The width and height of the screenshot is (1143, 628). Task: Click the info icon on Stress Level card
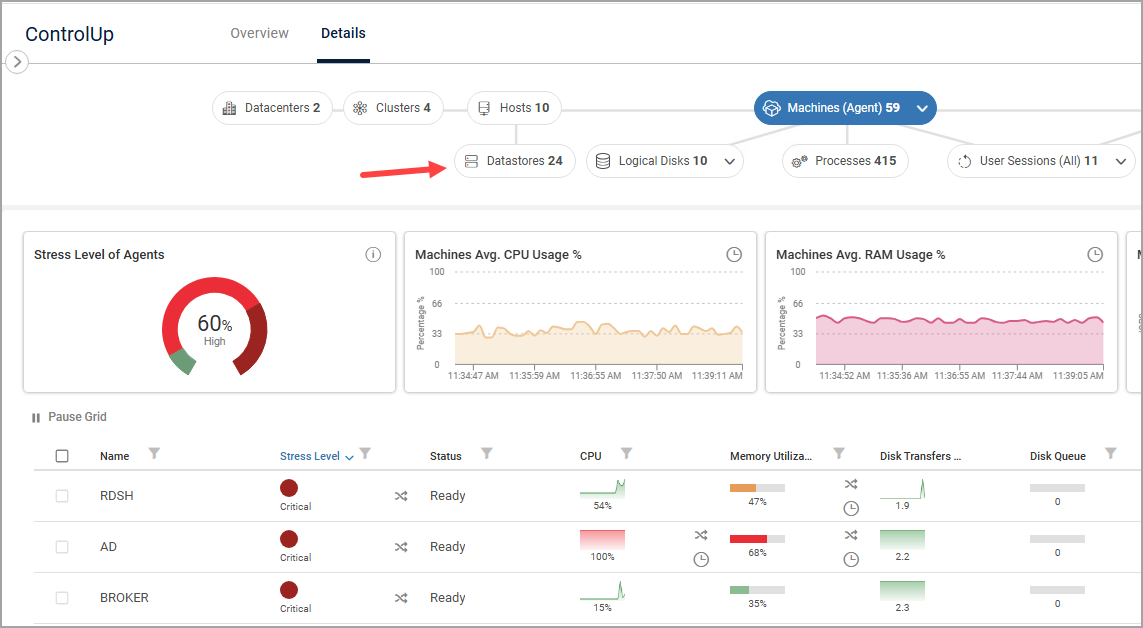point(373,255)
